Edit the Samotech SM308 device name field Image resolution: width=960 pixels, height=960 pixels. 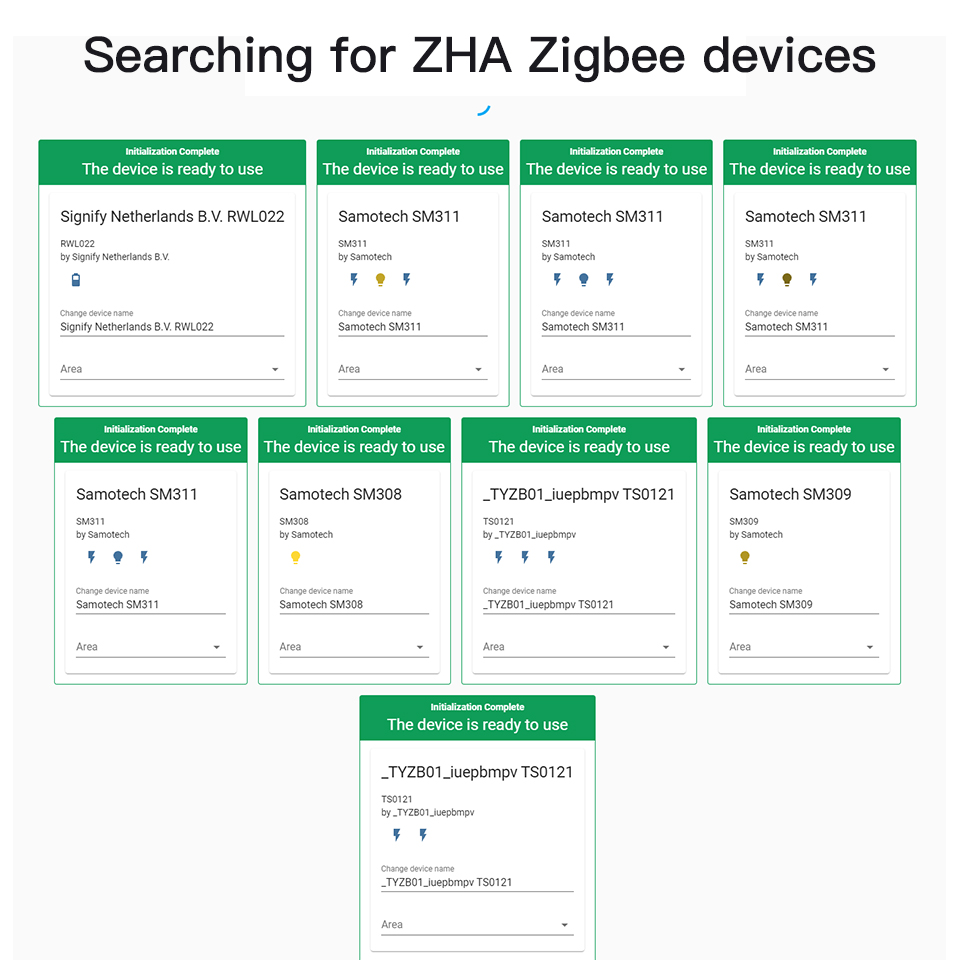tap(354, 605)
